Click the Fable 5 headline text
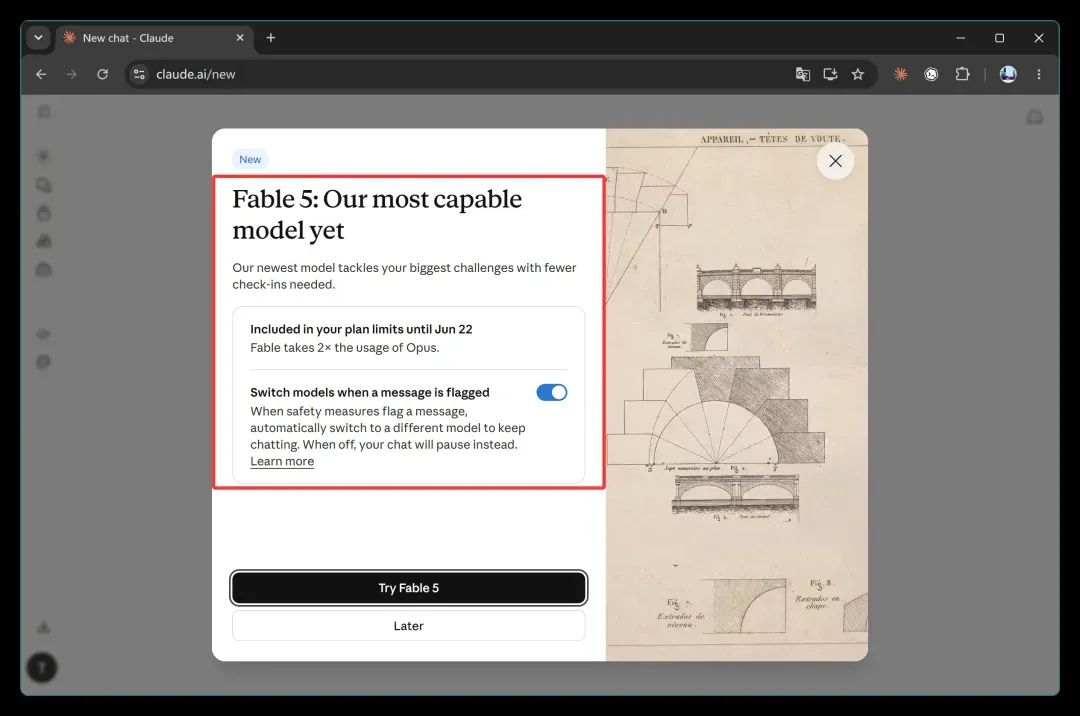The image size is (1080, 716). pos(377,214)
